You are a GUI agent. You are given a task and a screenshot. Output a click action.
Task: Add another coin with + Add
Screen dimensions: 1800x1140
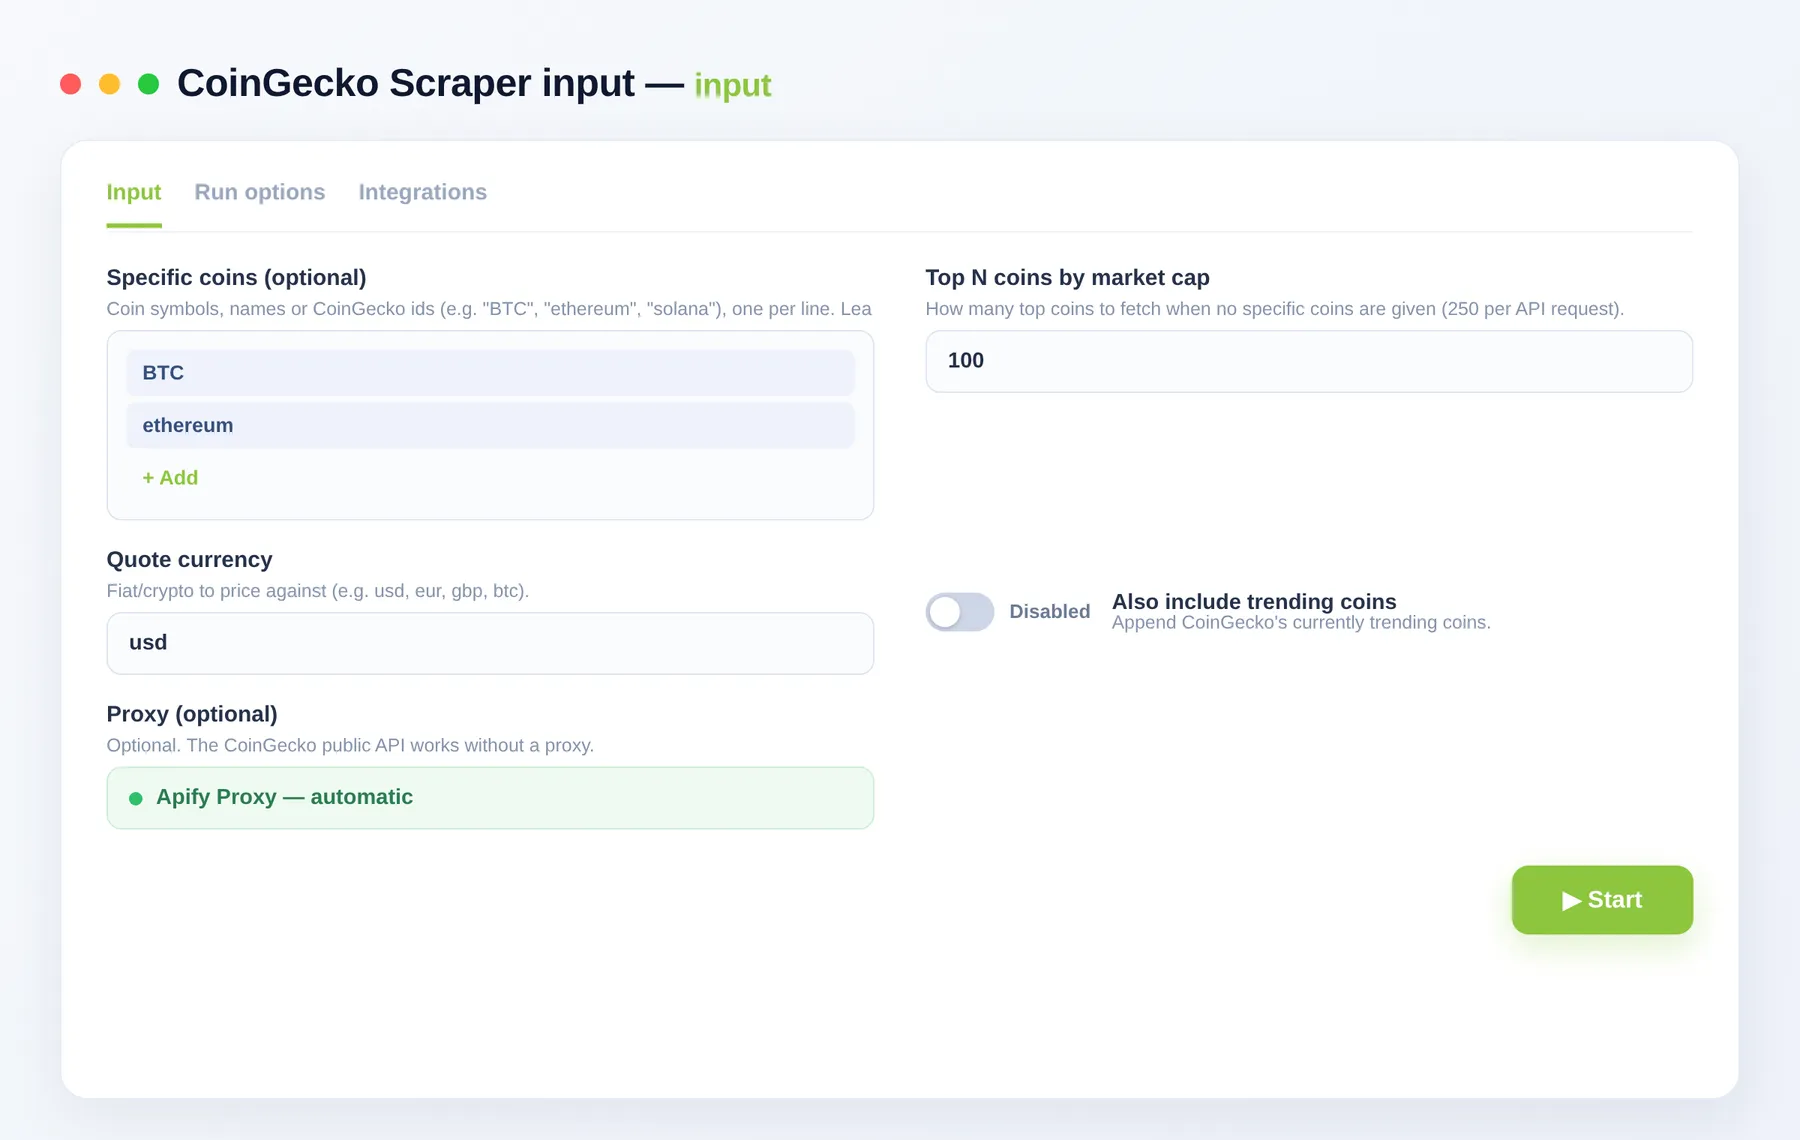click(170, 478)
